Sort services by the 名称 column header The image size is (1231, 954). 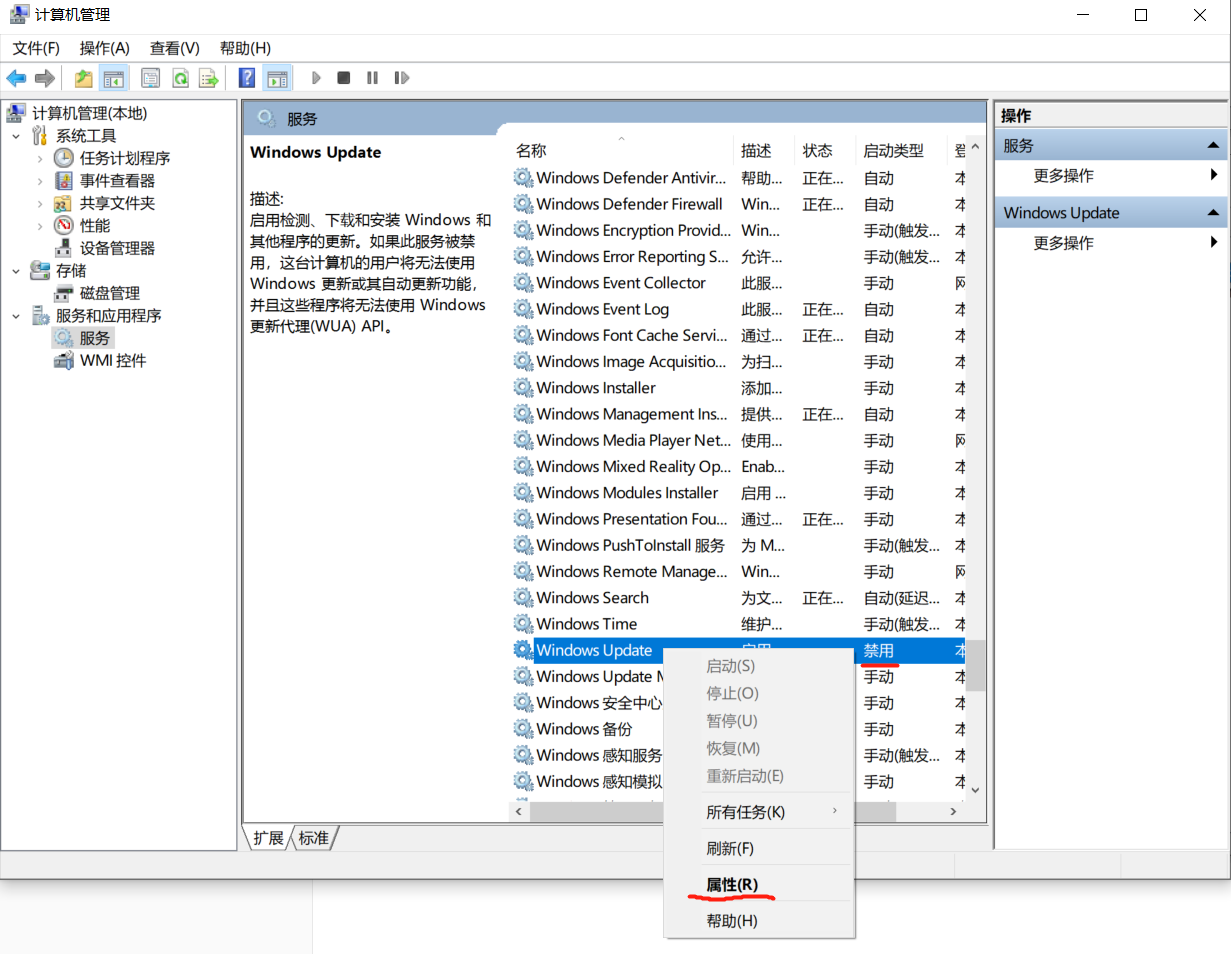tap(620, 151)
